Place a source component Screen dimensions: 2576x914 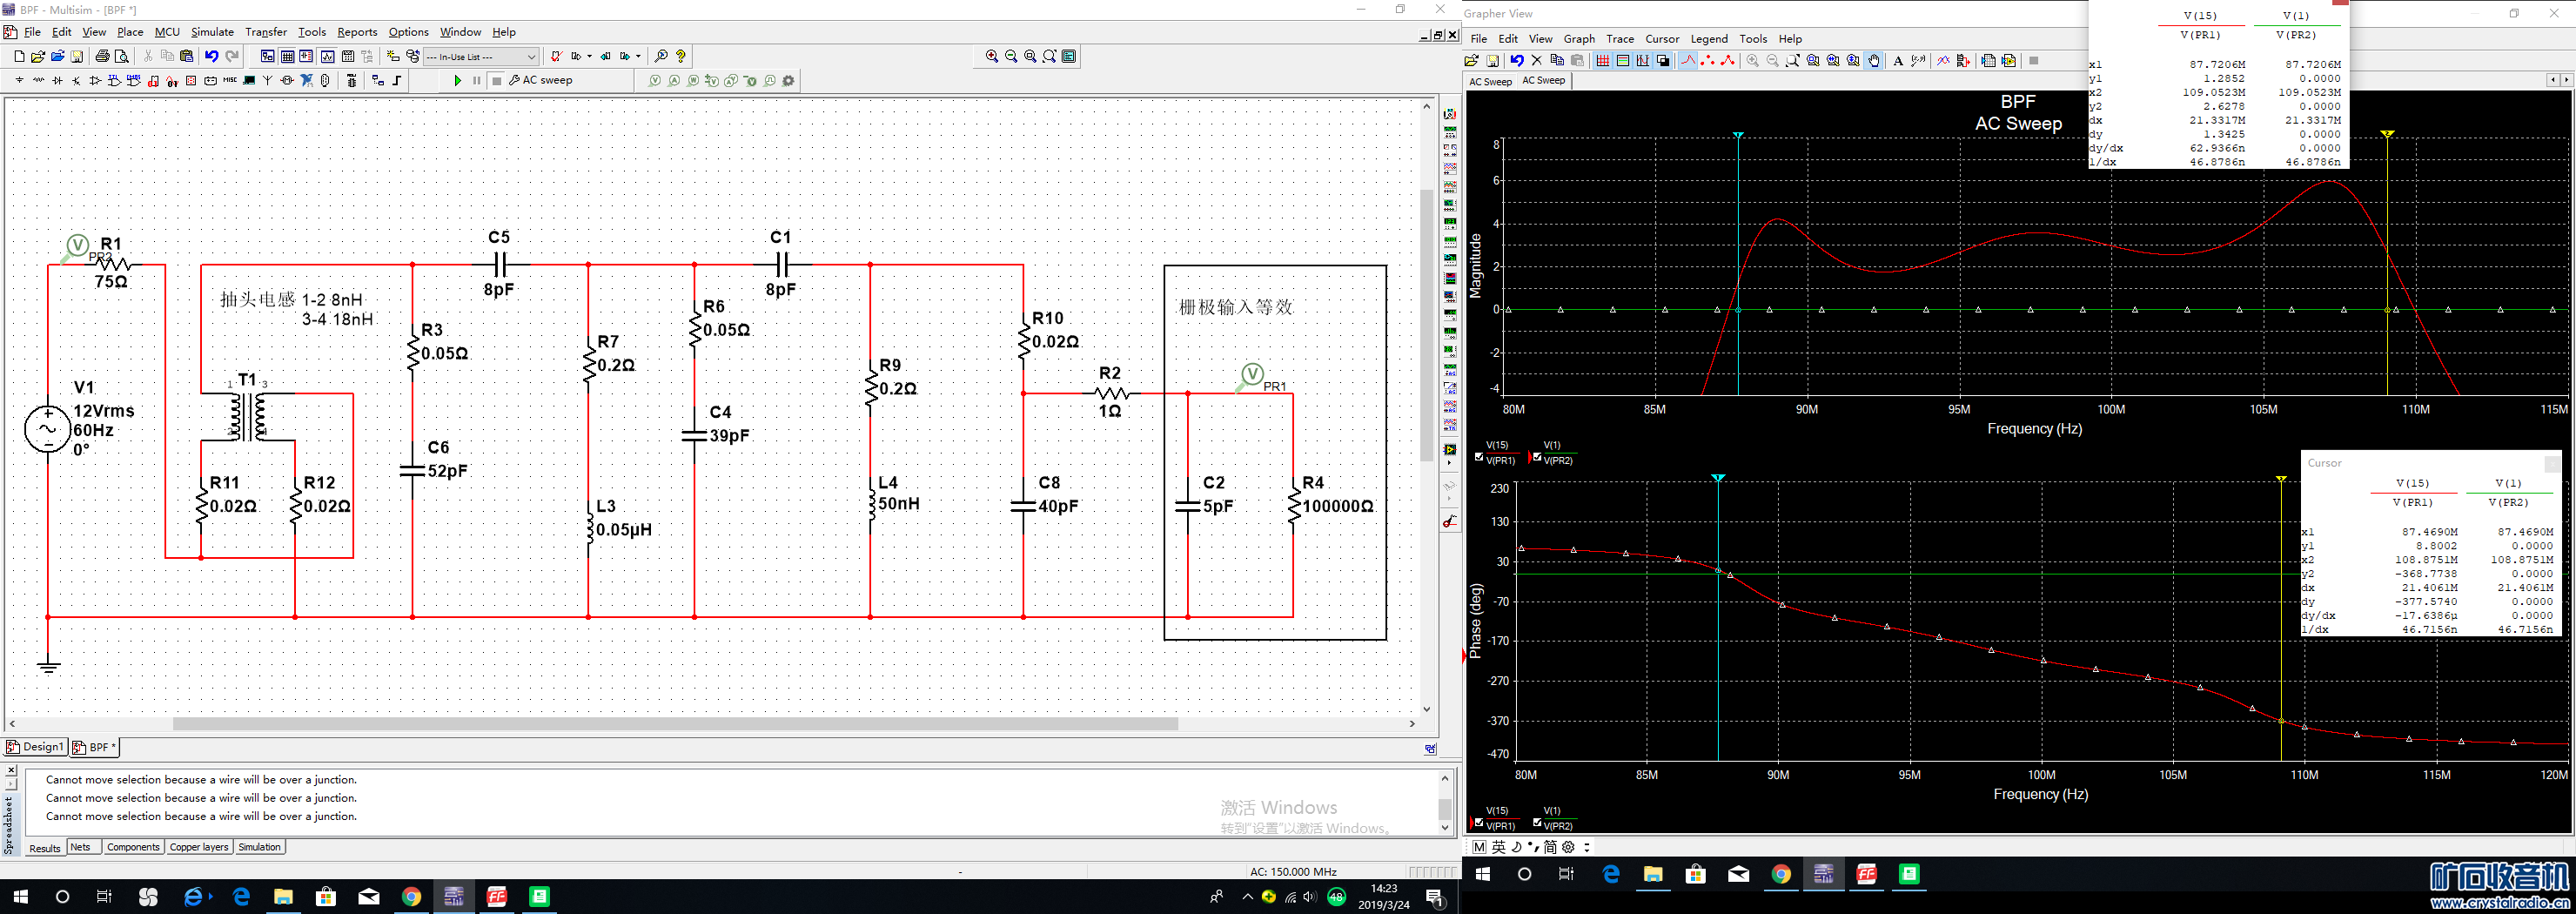click(19, 81)
